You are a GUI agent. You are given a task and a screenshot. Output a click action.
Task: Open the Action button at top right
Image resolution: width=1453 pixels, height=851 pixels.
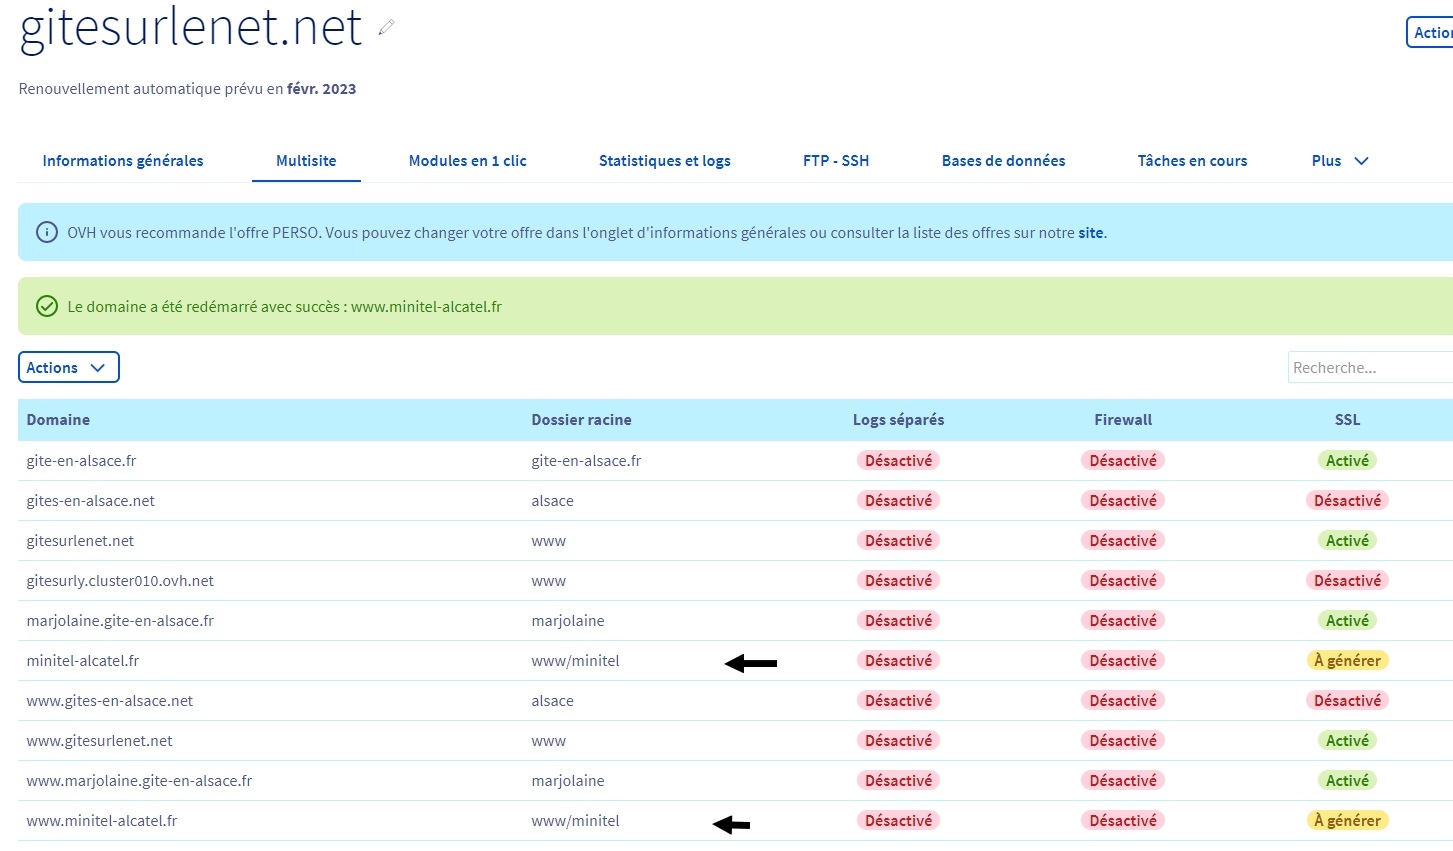1430,32
